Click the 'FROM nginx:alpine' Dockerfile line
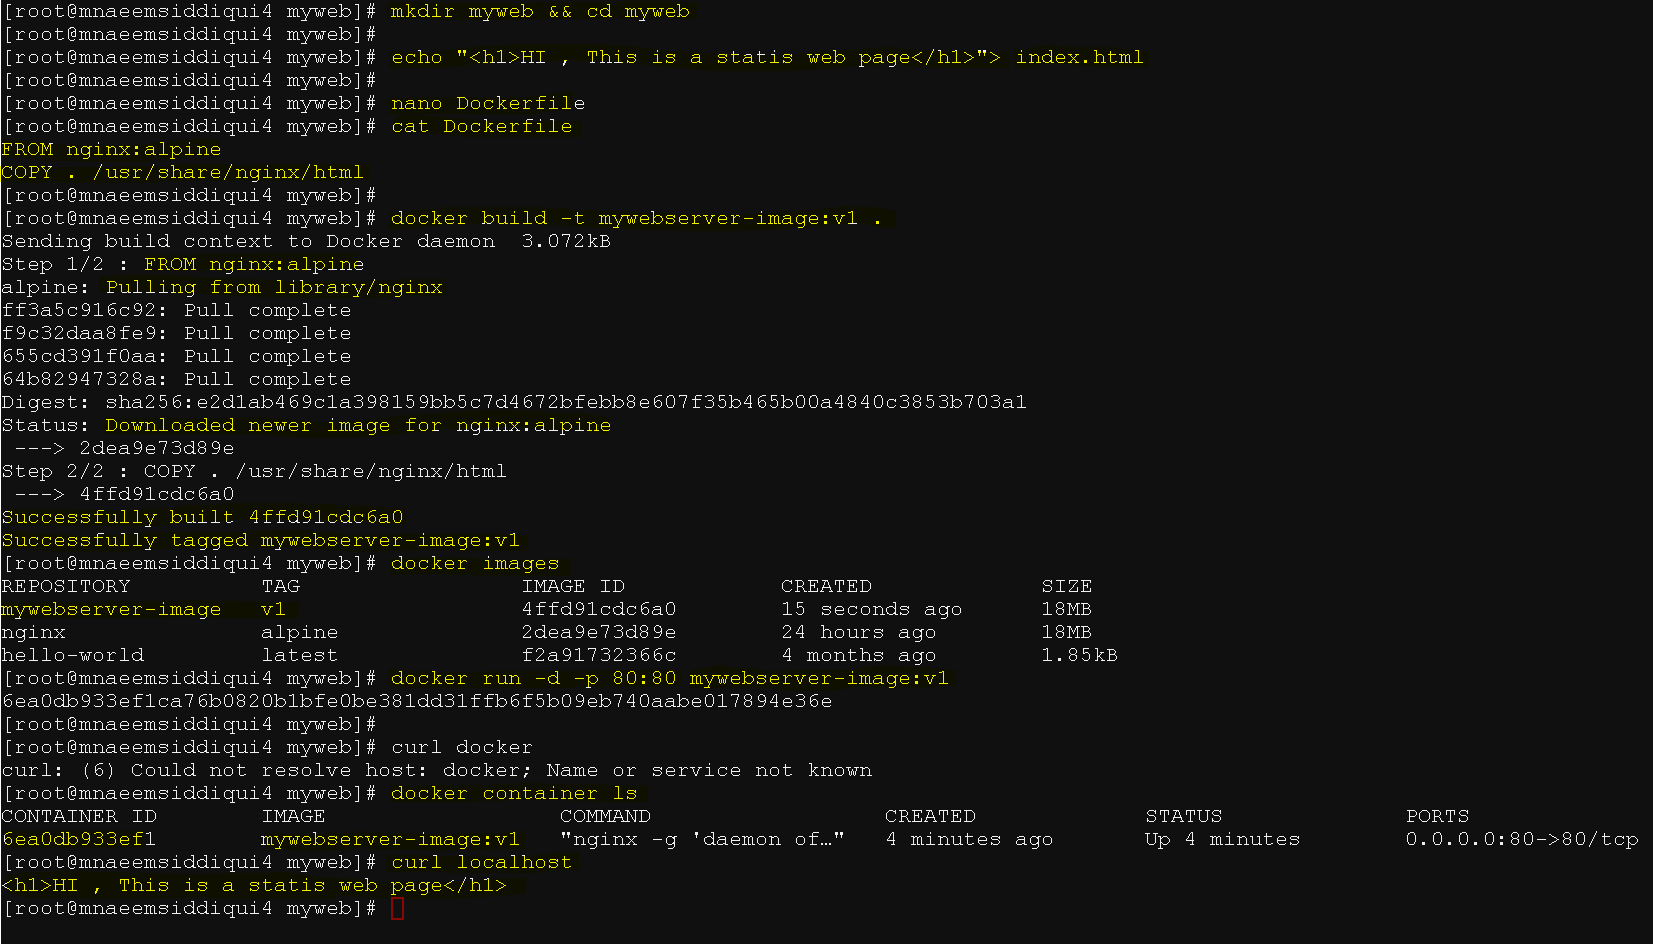Image resolution: width=1653 pixels, height=944 pixels. pos(111,149)
